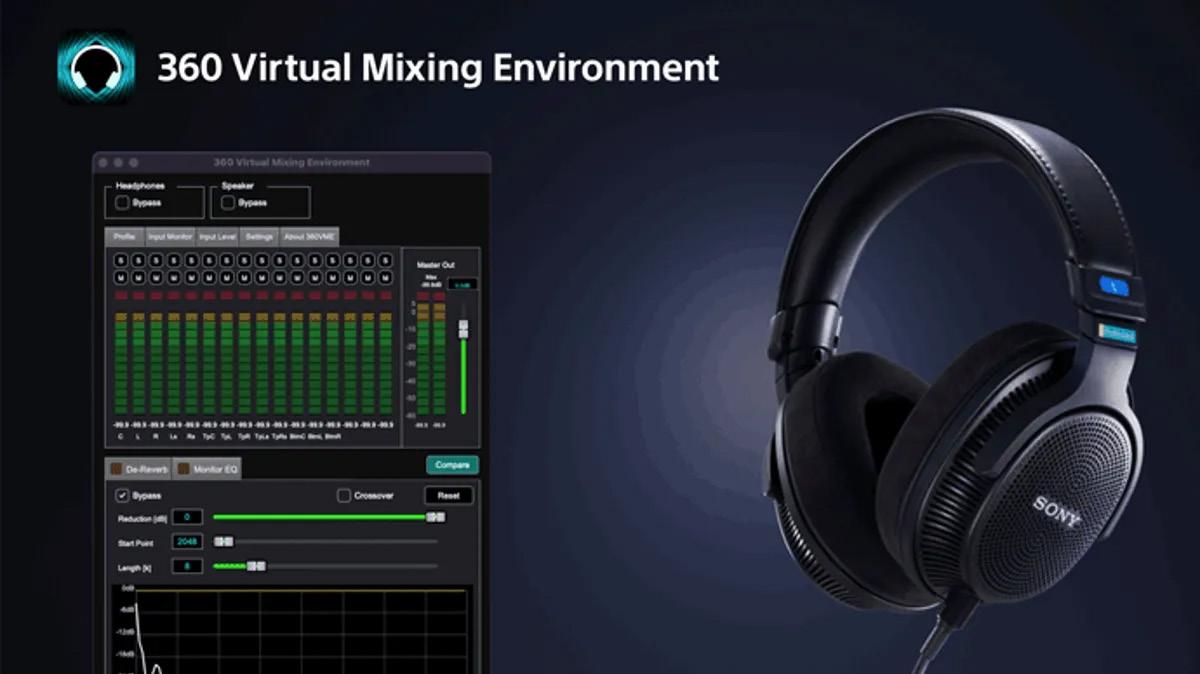Open the Profile tab

(x=124, y=237)
